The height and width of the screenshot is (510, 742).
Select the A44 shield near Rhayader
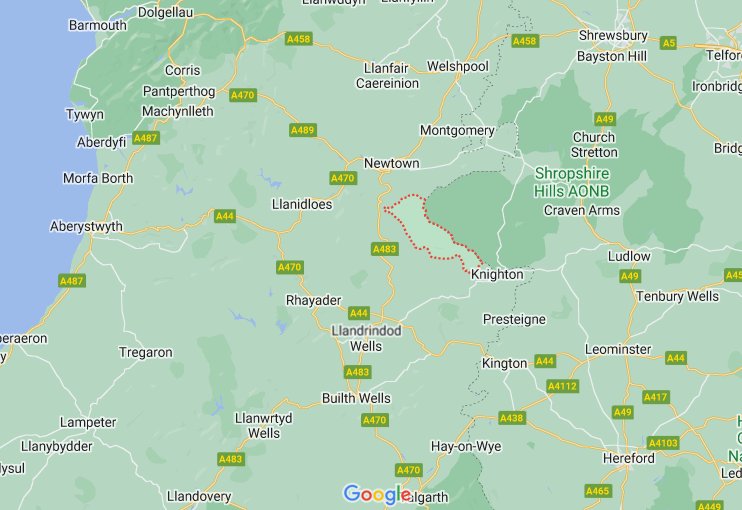point(358,313)
